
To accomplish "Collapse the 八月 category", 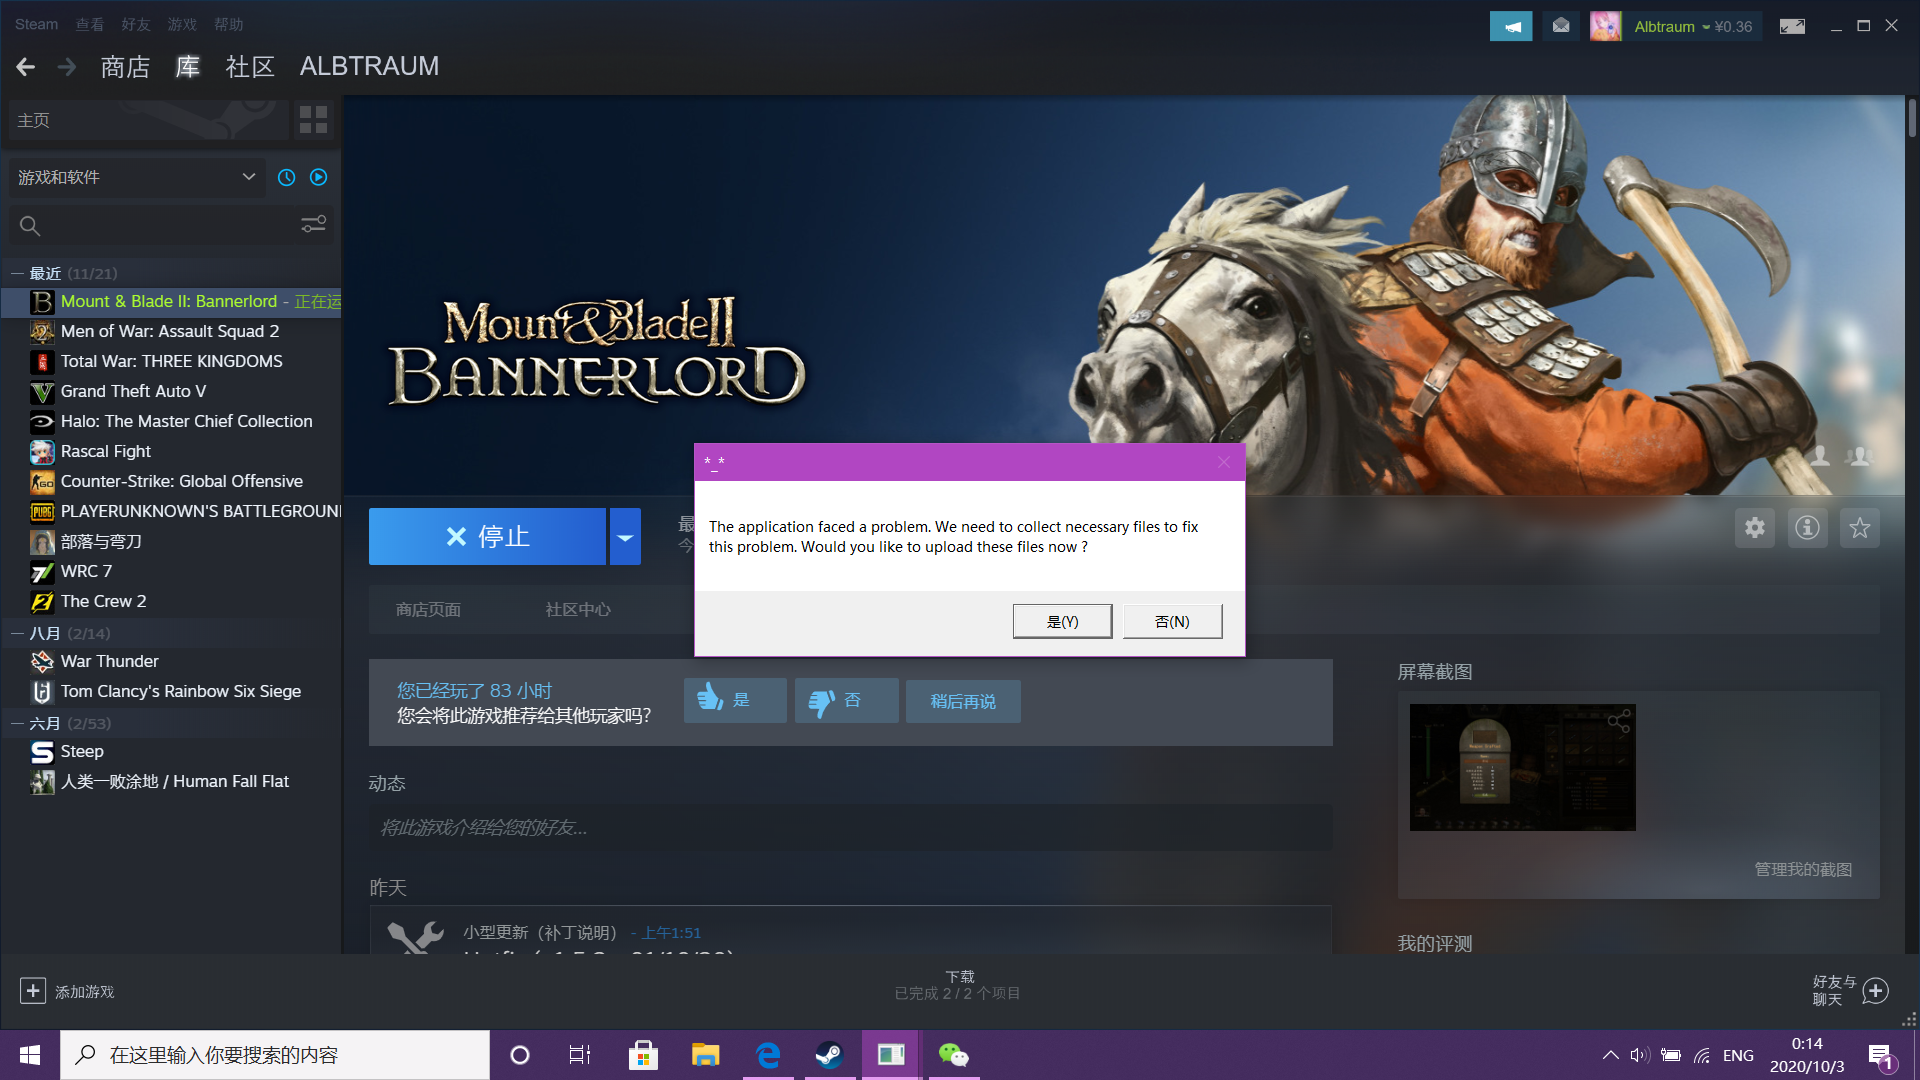I will point(18,633).
